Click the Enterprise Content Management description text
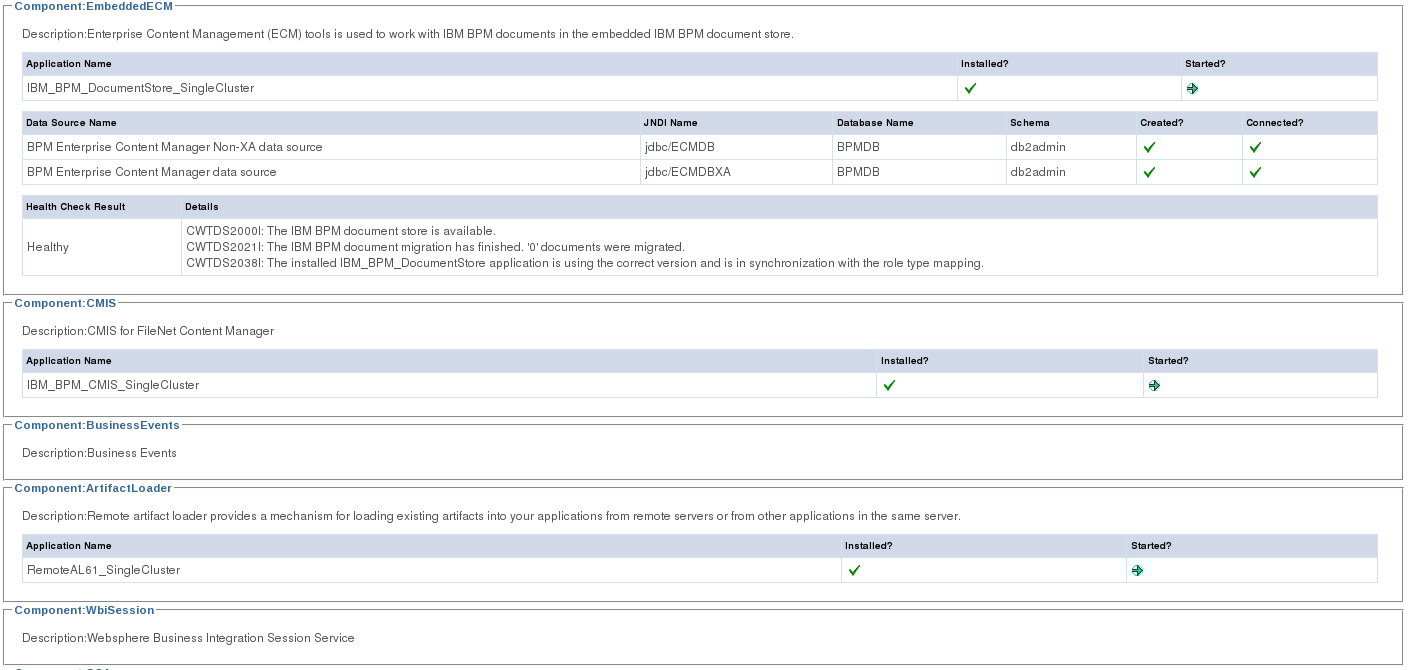 [408, 34]
